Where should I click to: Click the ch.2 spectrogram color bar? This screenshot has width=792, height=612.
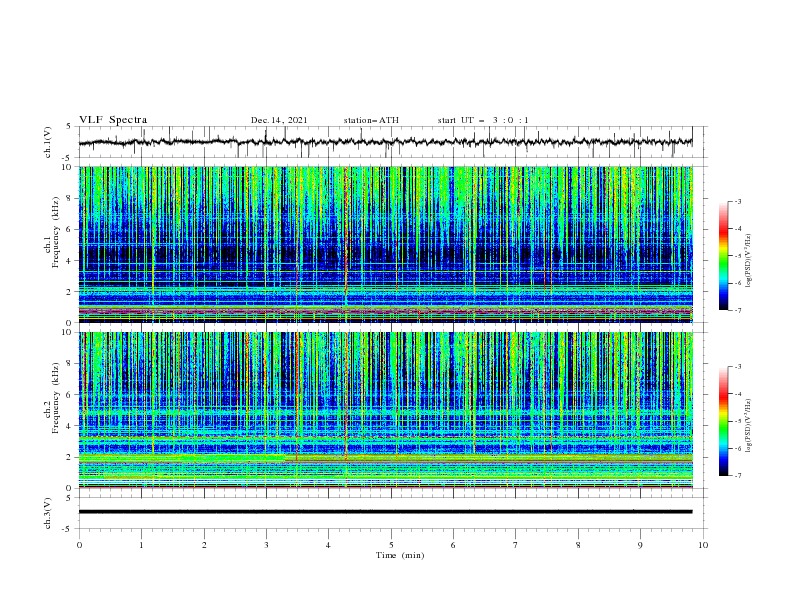(723, 421)
